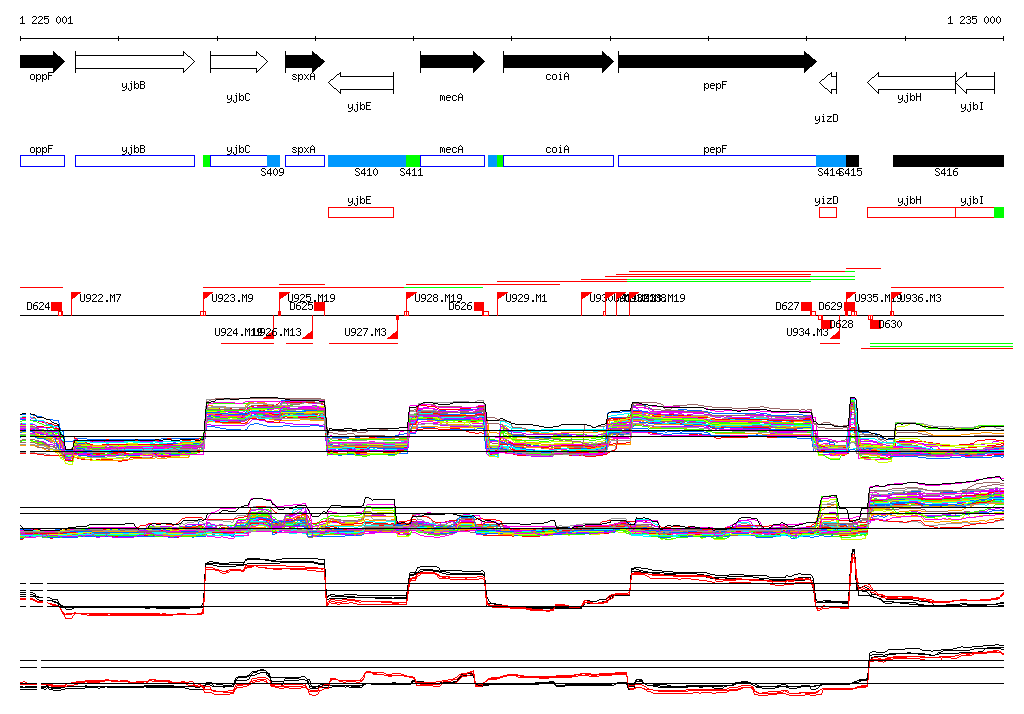Select the U925.M19 flag marker
The image size is (1024, 714).
click(x=284, y=297)
